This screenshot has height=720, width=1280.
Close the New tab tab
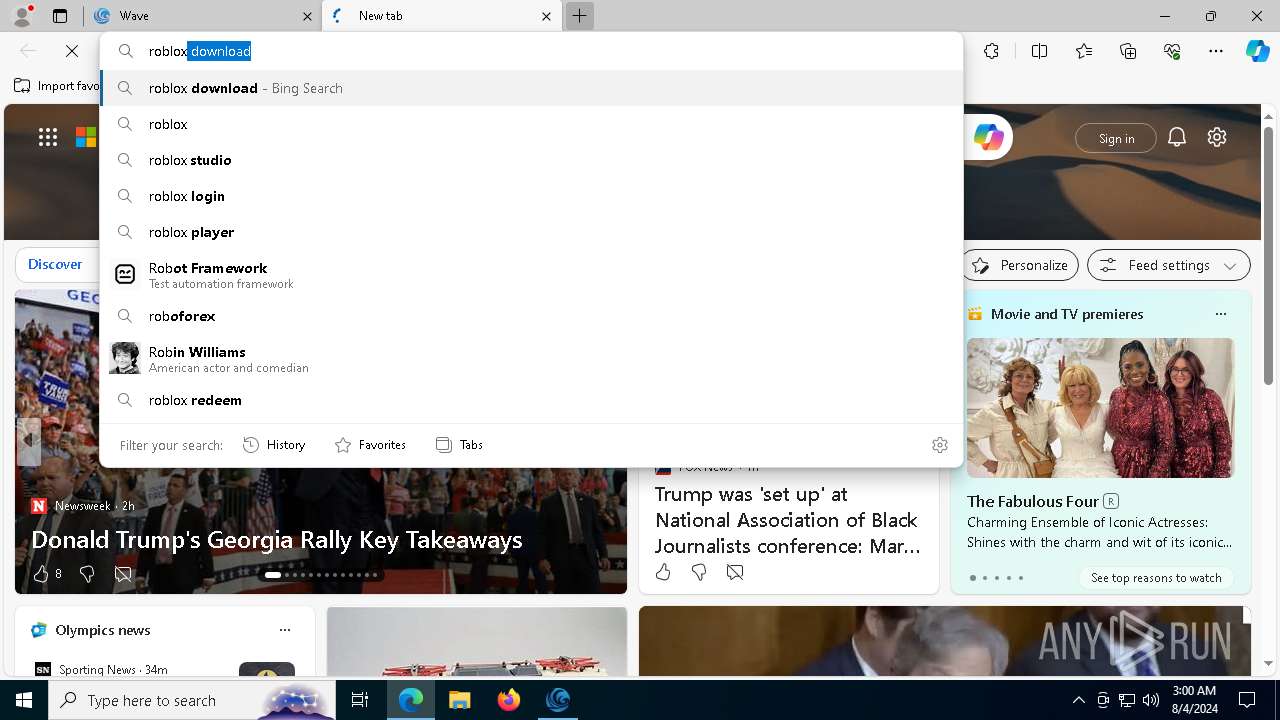pyautogui.click(x=546, y=16)
